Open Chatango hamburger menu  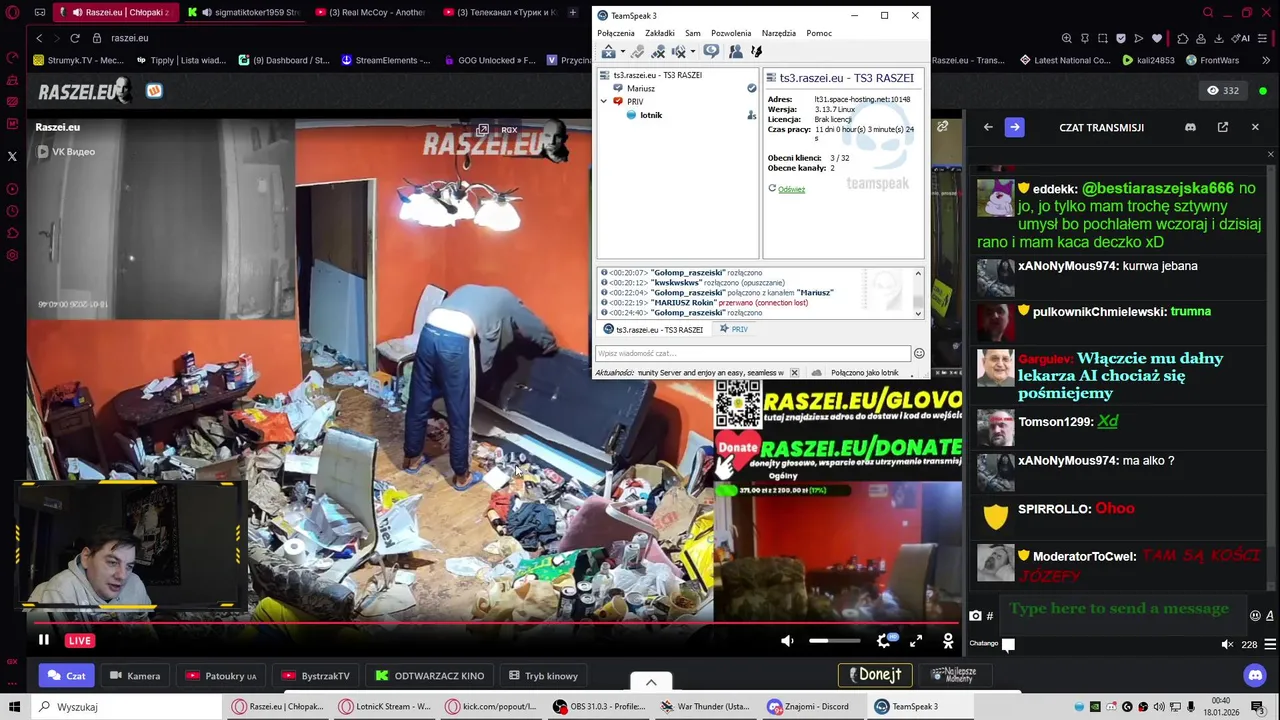tap(1270, 644)
